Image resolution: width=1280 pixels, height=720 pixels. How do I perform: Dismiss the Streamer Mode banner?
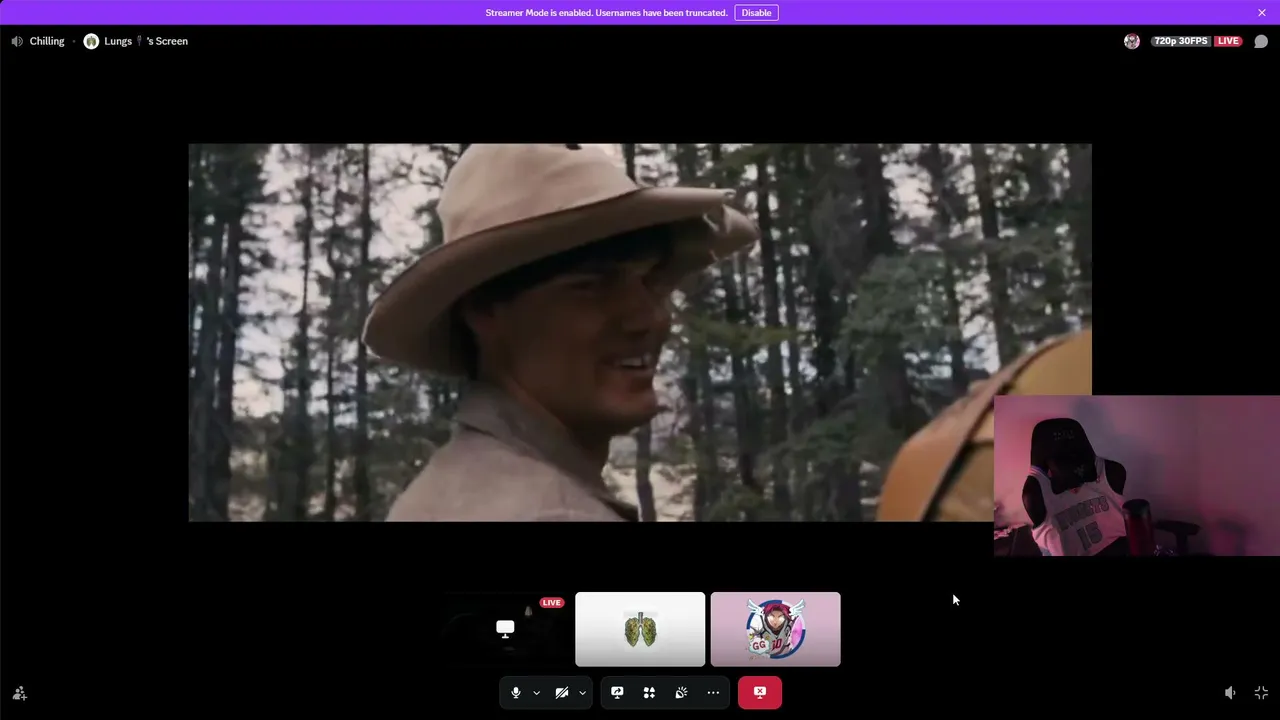pyautogui.click(x=1262, y=13)
